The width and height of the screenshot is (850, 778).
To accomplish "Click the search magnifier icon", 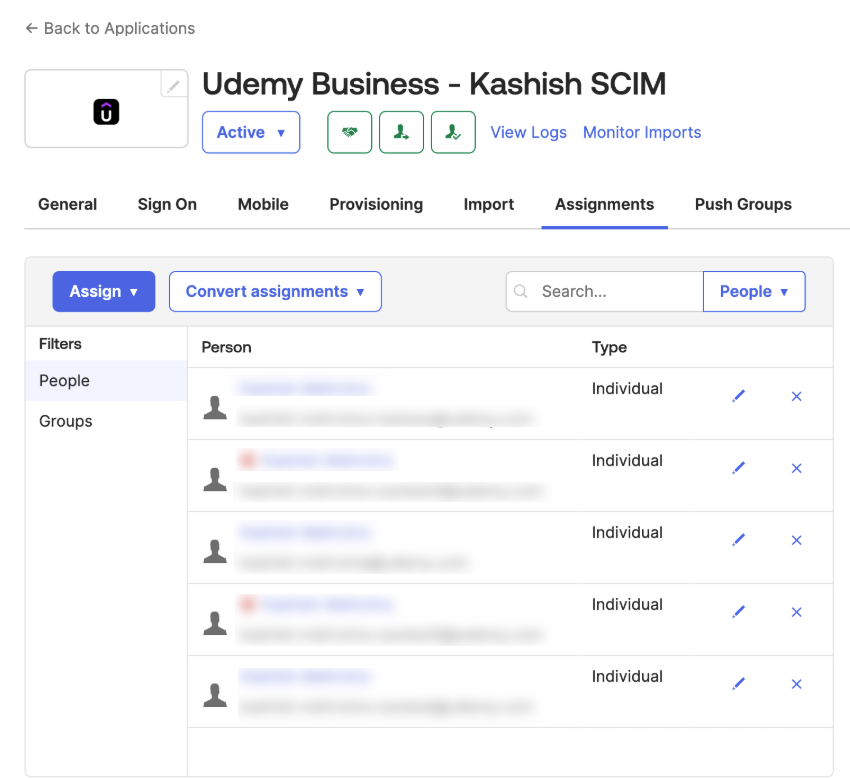I will (521, 291).
